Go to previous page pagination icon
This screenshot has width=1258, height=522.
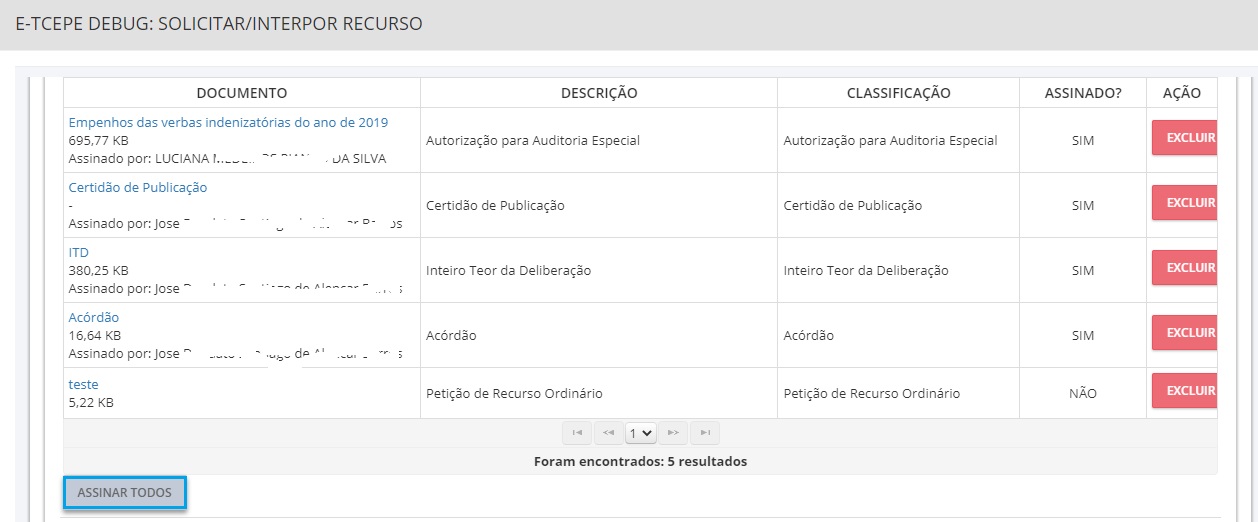pyautogui.click(x=608, y=433)
